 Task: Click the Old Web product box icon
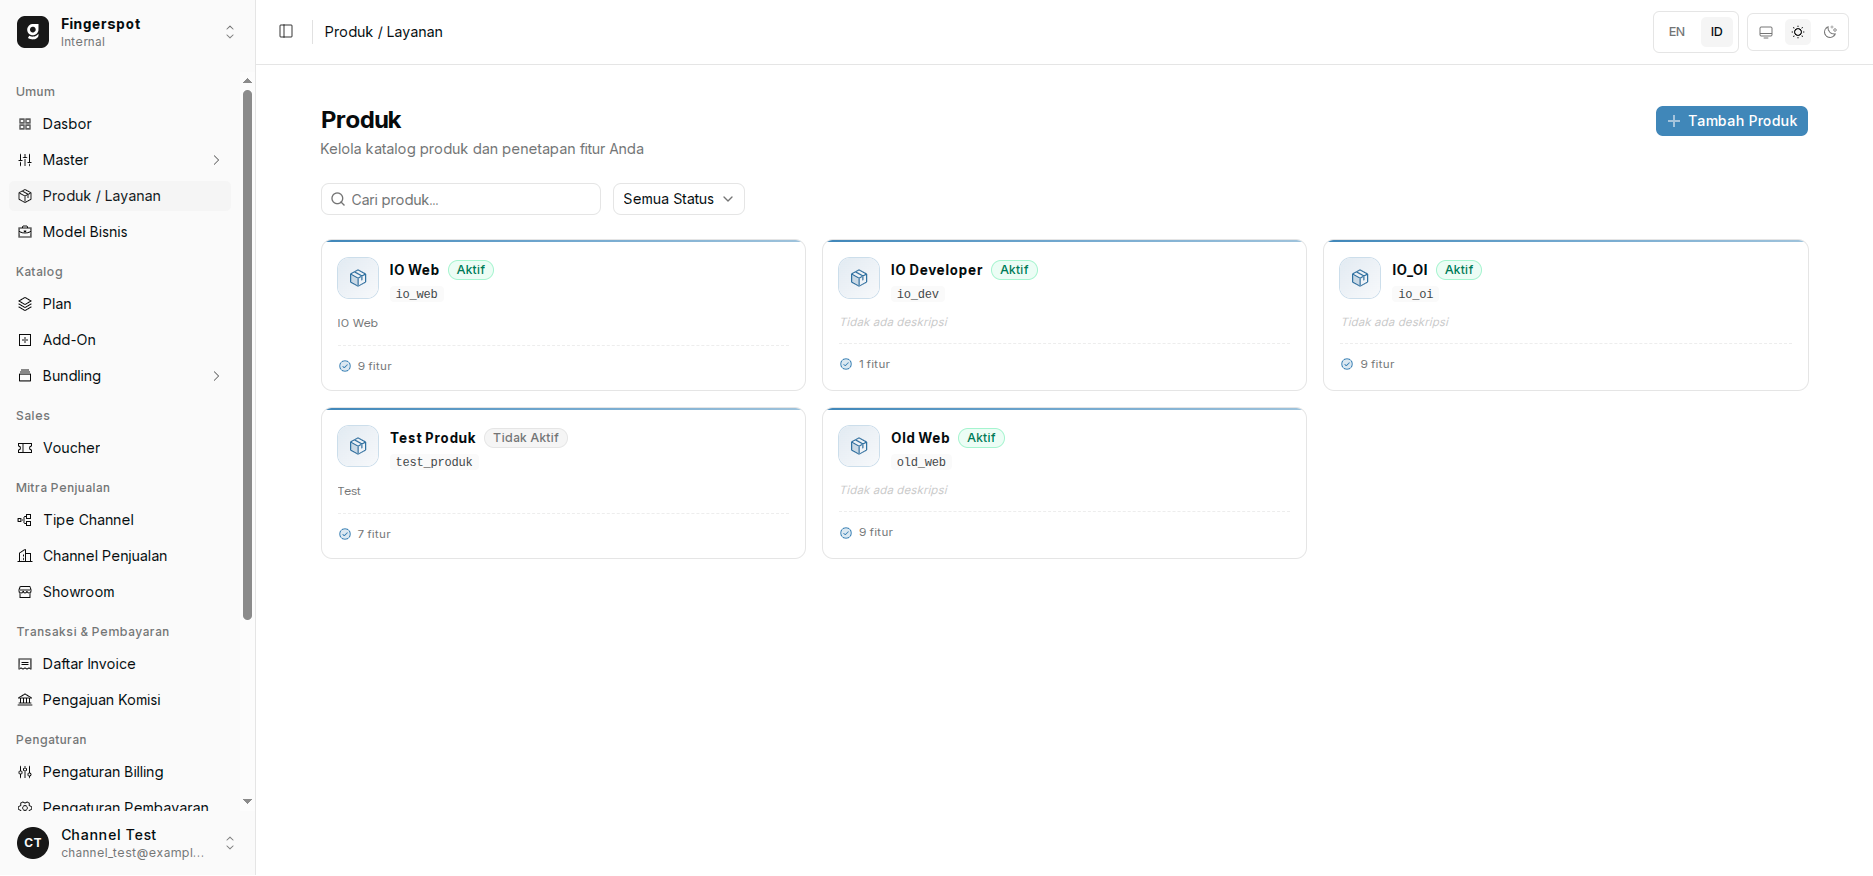point(859,446)
